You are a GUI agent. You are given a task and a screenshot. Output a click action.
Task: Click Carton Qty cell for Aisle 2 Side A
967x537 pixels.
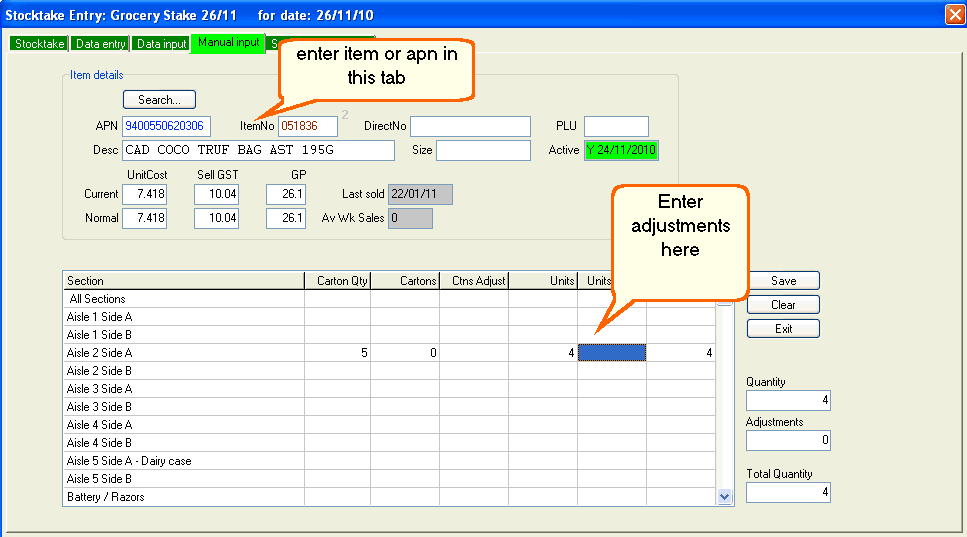point(338,353)
